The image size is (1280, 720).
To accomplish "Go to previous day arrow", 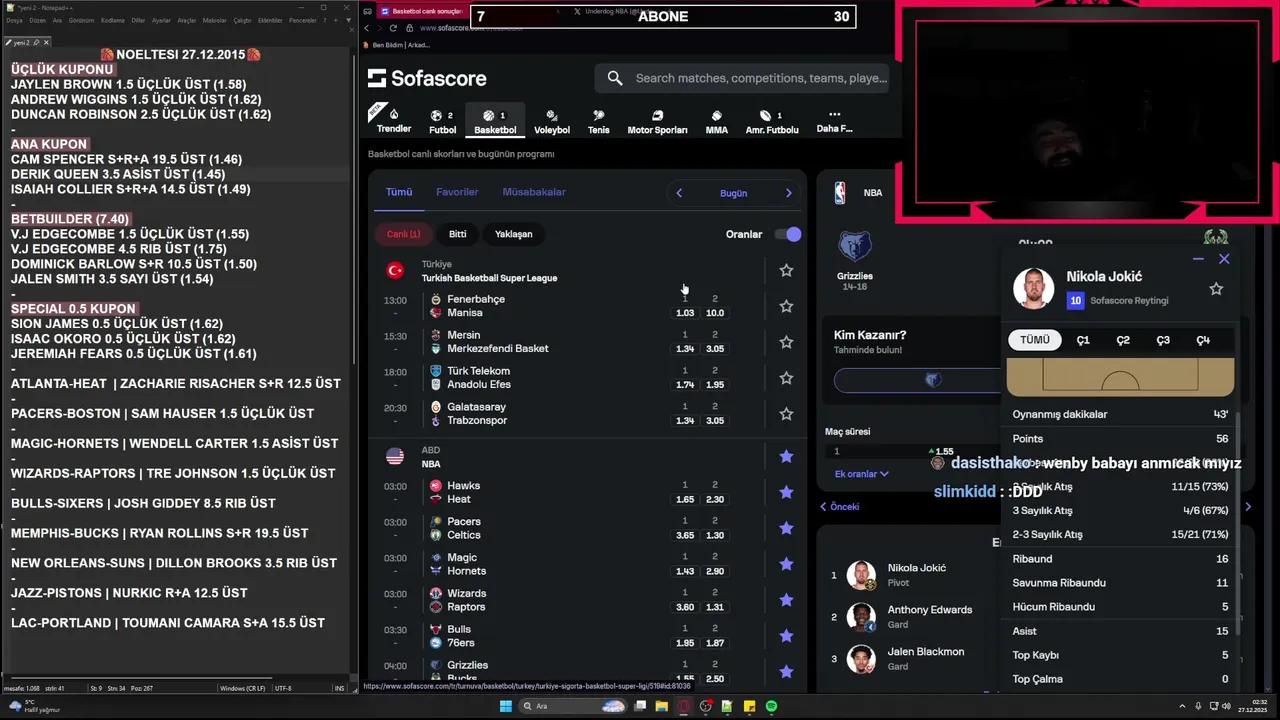I will (x=679, y=193).
